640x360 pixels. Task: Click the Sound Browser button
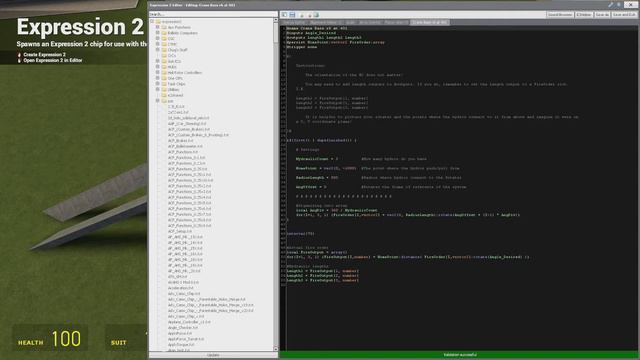[x=560, y=15]
